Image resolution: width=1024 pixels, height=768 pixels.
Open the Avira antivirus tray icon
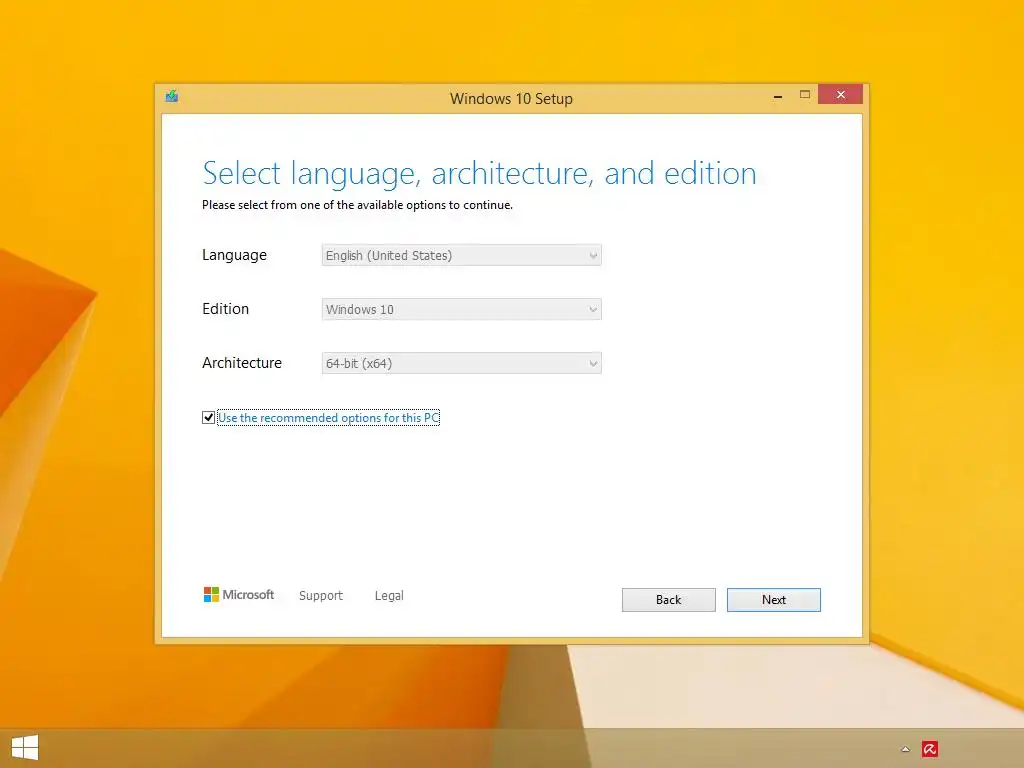(930, 748)
